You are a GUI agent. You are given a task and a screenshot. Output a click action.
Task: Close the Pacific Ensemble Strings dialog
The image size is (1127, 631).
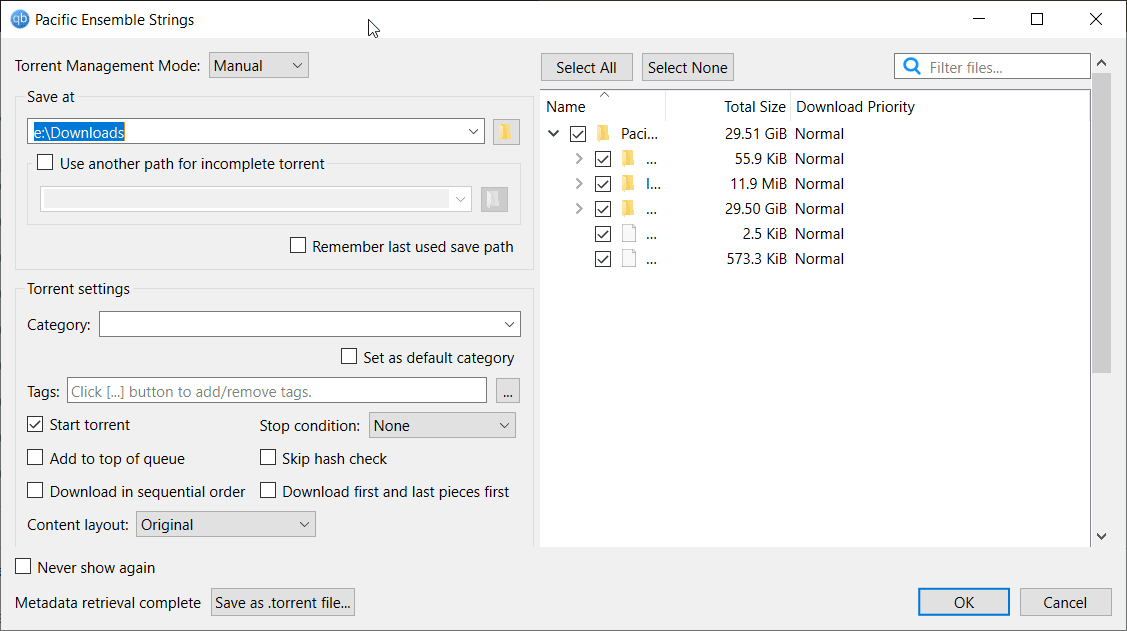tap(1096, 19)
